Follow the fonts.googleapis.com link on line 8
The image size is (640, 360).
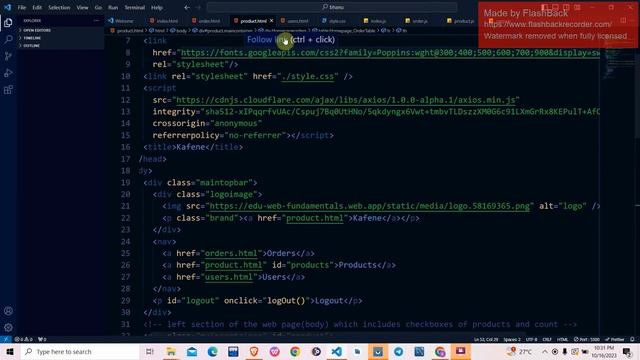point(390,53)
